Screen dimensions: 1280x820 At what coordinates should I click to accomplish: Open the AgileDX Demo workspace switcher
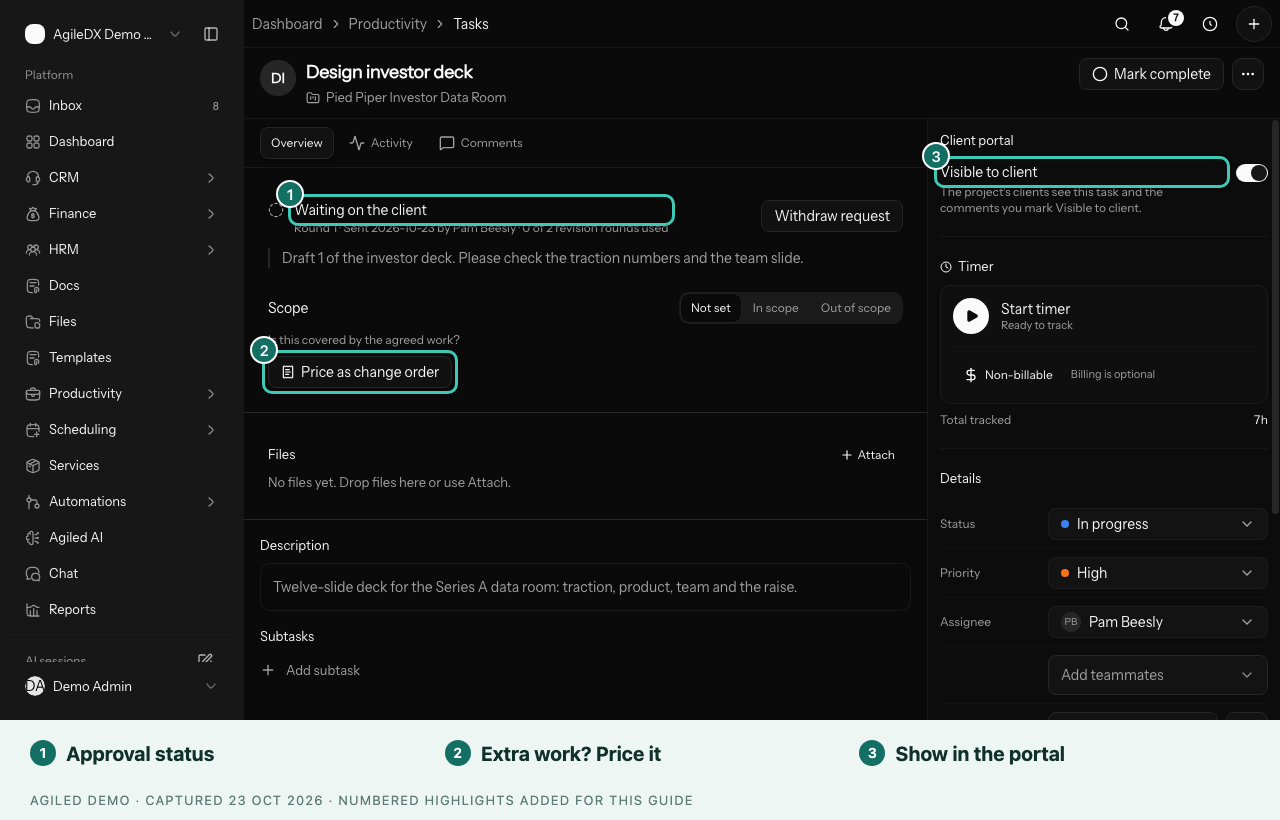coord(103,34)
